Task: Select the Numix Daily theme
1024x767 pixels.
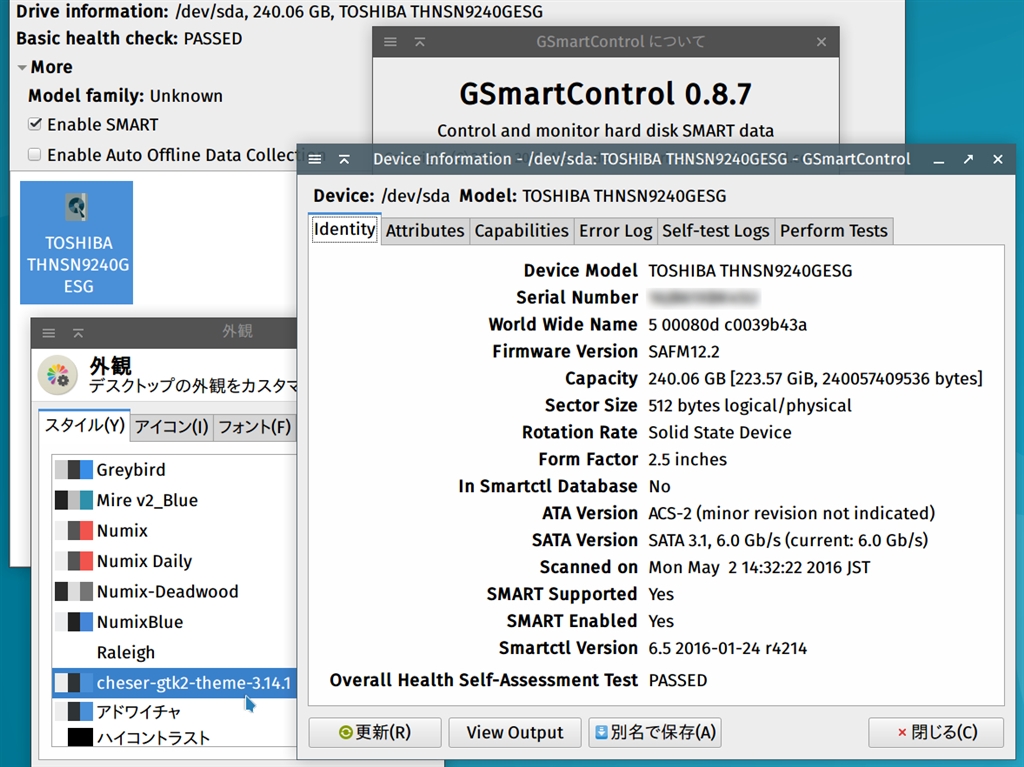Action: pyautogui.click(x=174, y=561)
